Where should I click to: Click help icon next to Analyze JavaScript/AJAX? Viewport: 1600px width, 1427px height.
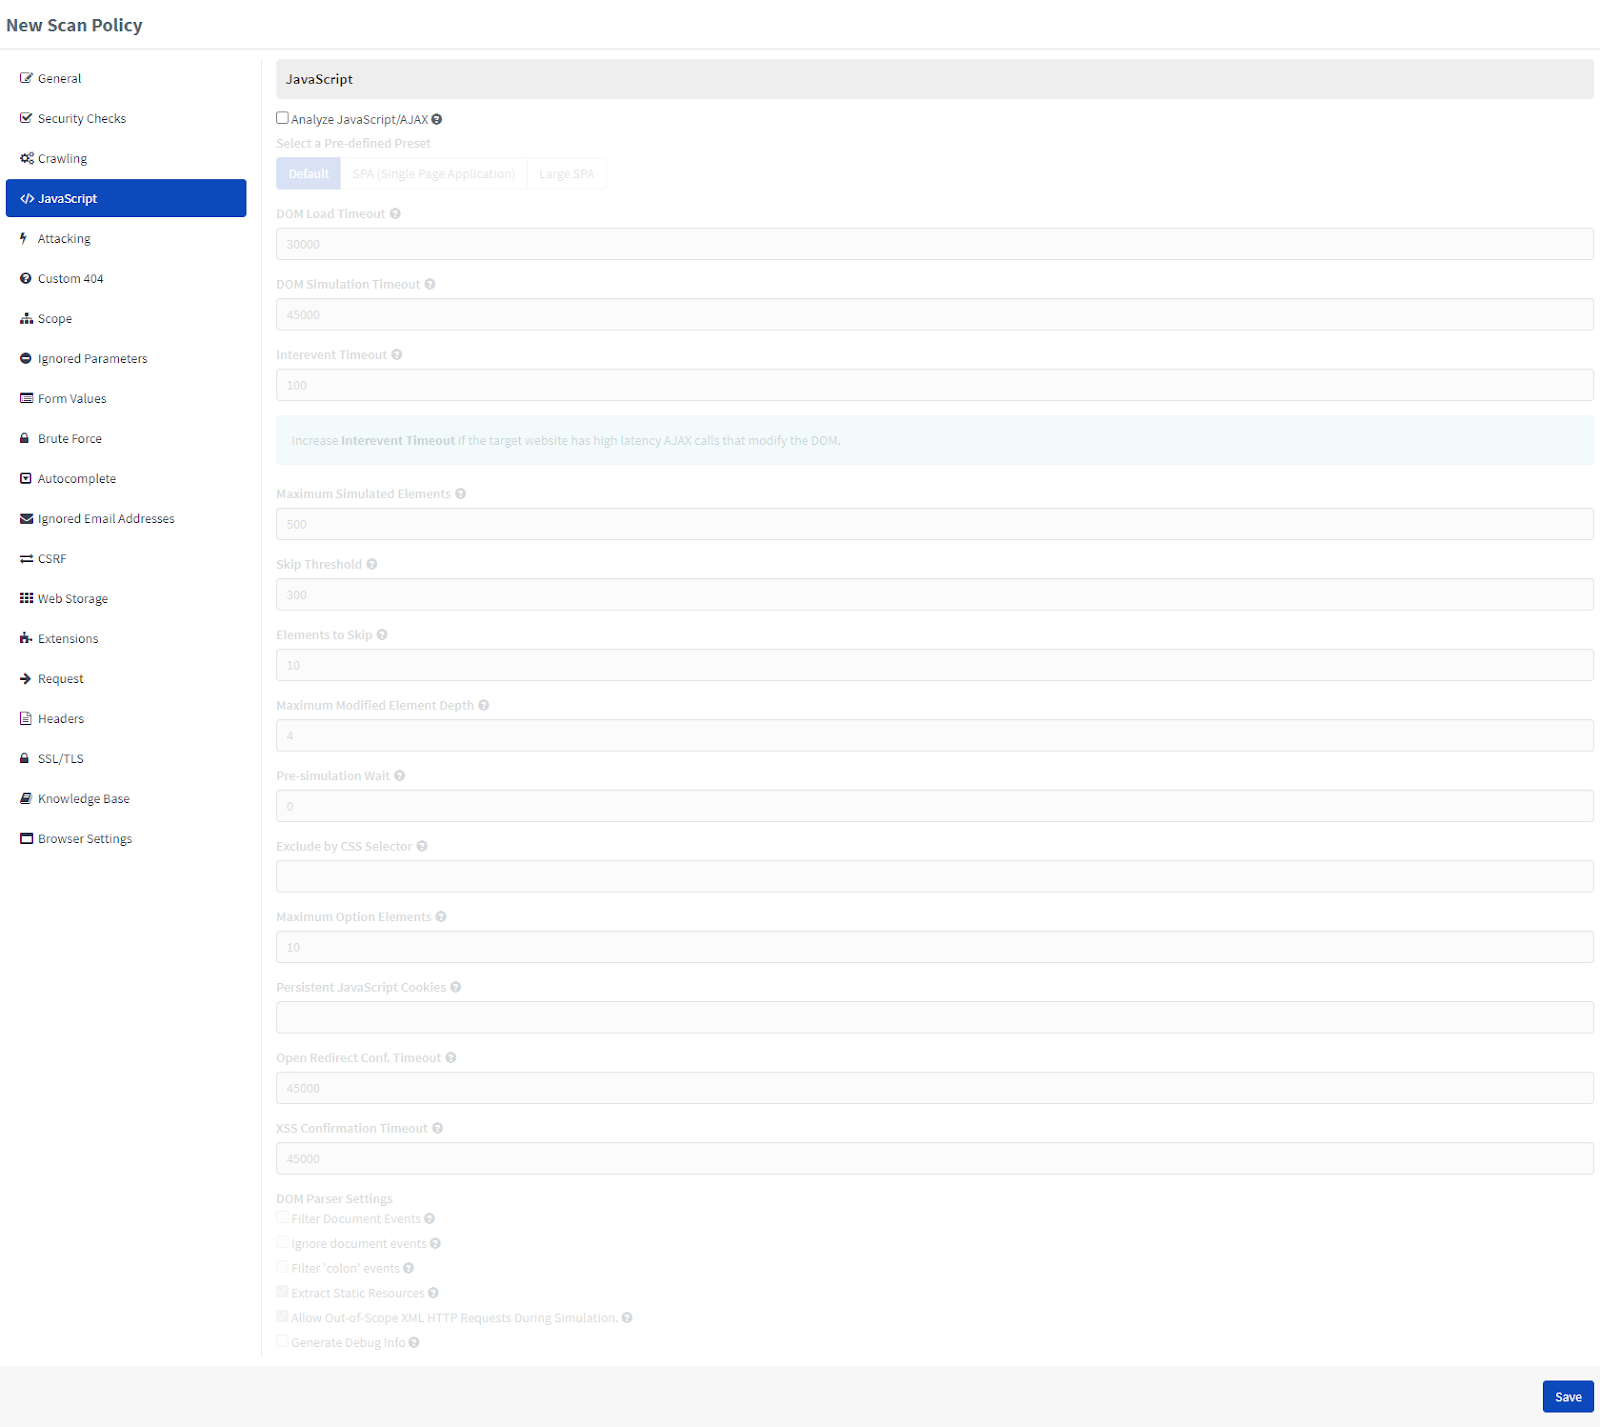pyautogui.click(x=437, y=119)
